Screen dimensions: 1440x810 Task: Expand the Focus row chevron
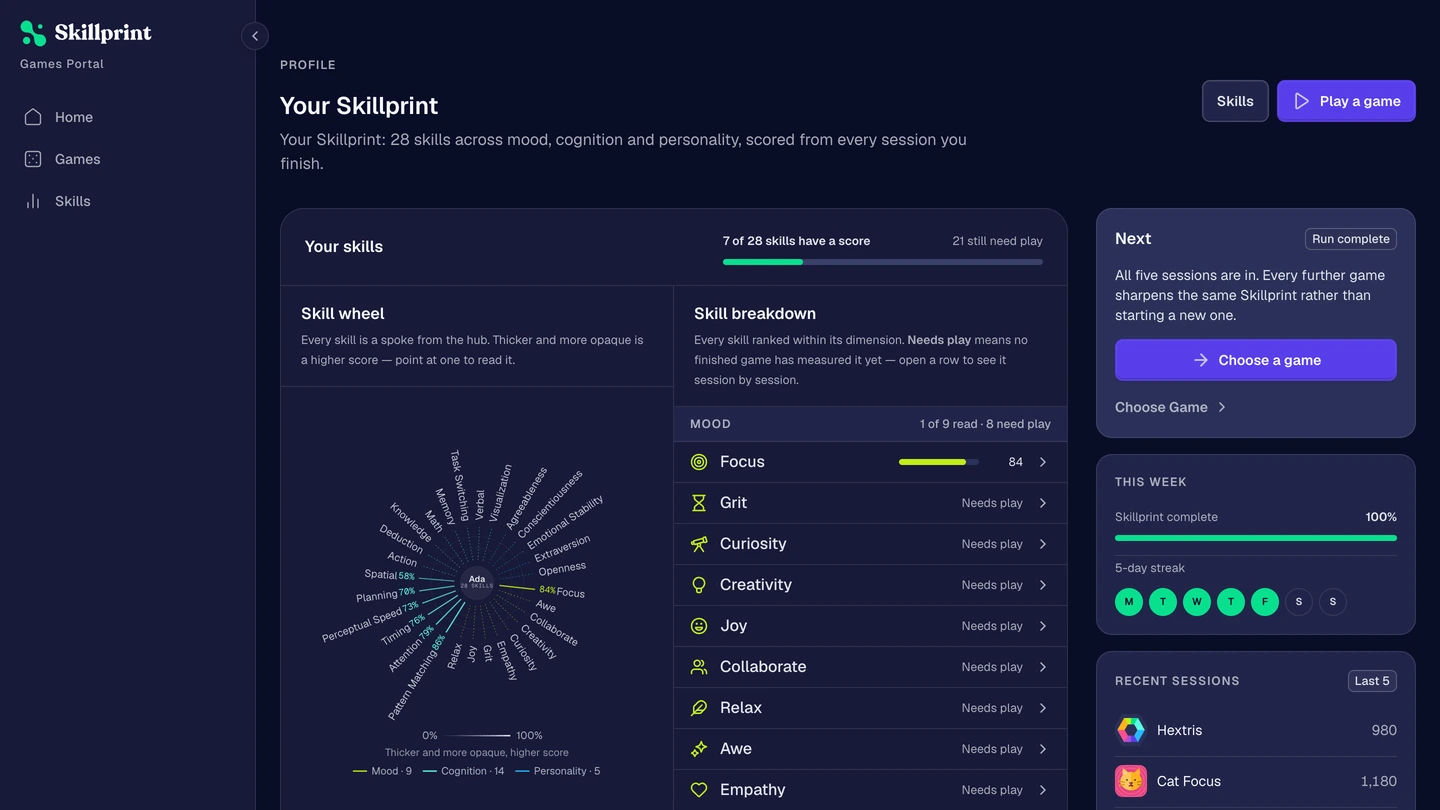[x=1043, y=462]
